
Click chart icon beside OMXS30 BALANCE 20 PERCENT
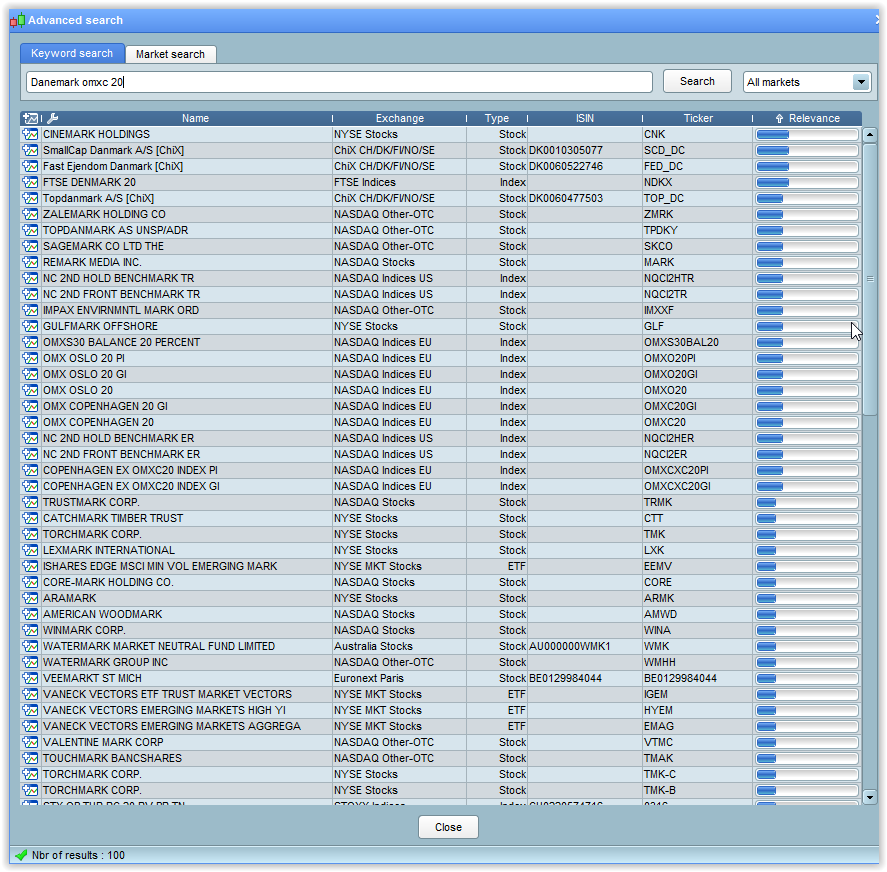[x=30, y=342]
